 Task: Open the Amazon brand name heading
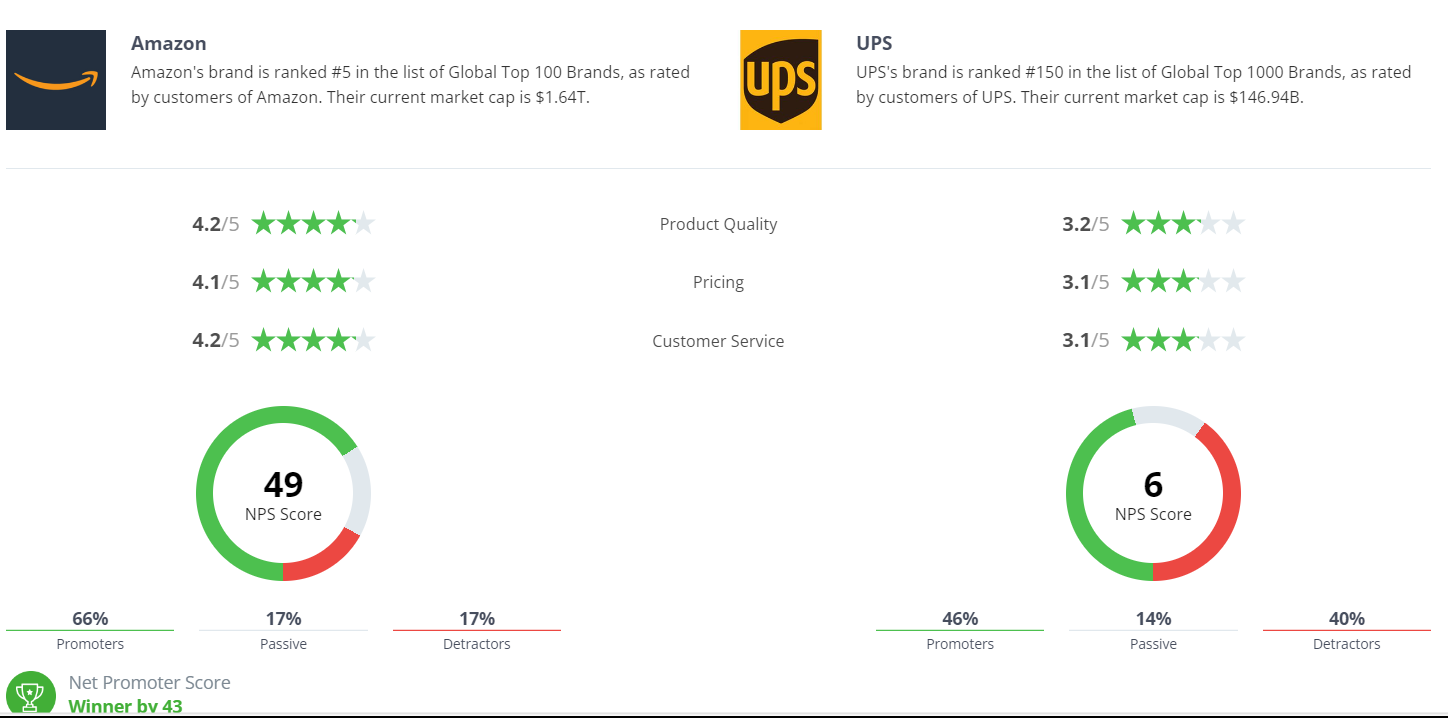pyautogui.click(x=169, y=44)
